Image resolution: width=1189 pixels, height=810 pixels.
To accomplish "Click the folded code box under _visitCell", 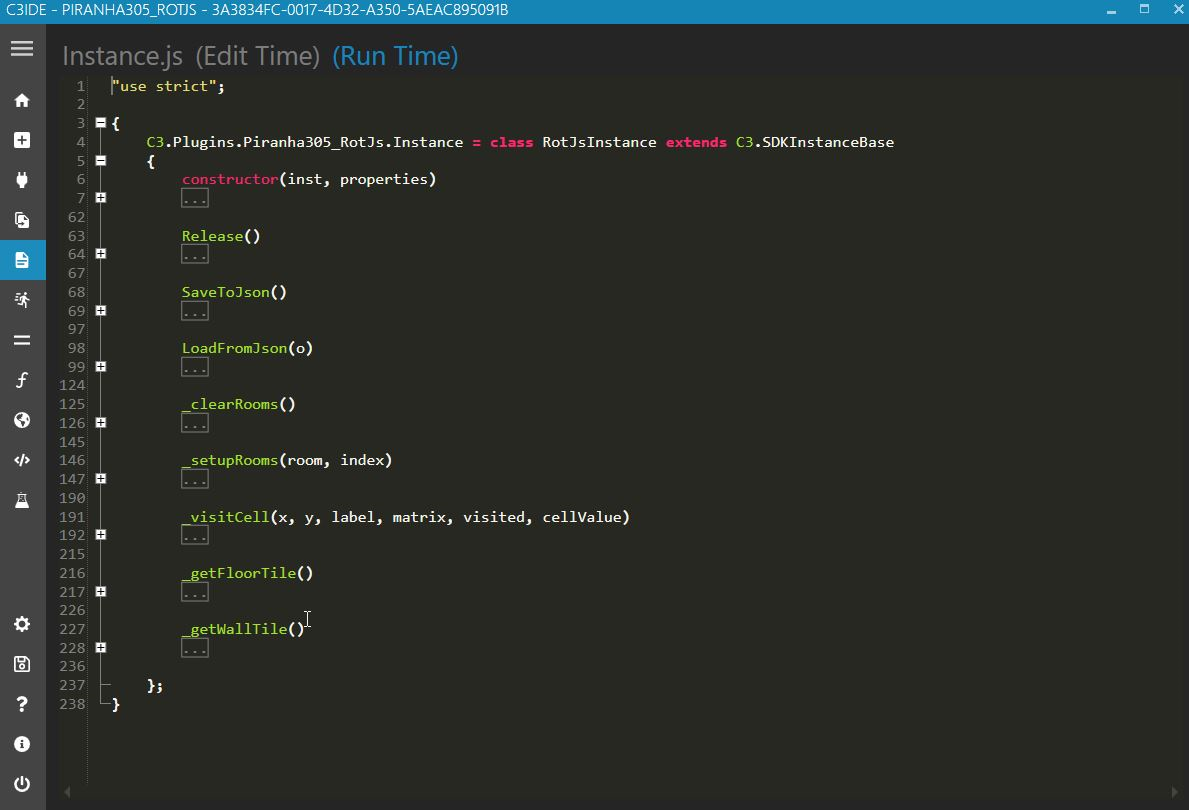I will [195, 536].
